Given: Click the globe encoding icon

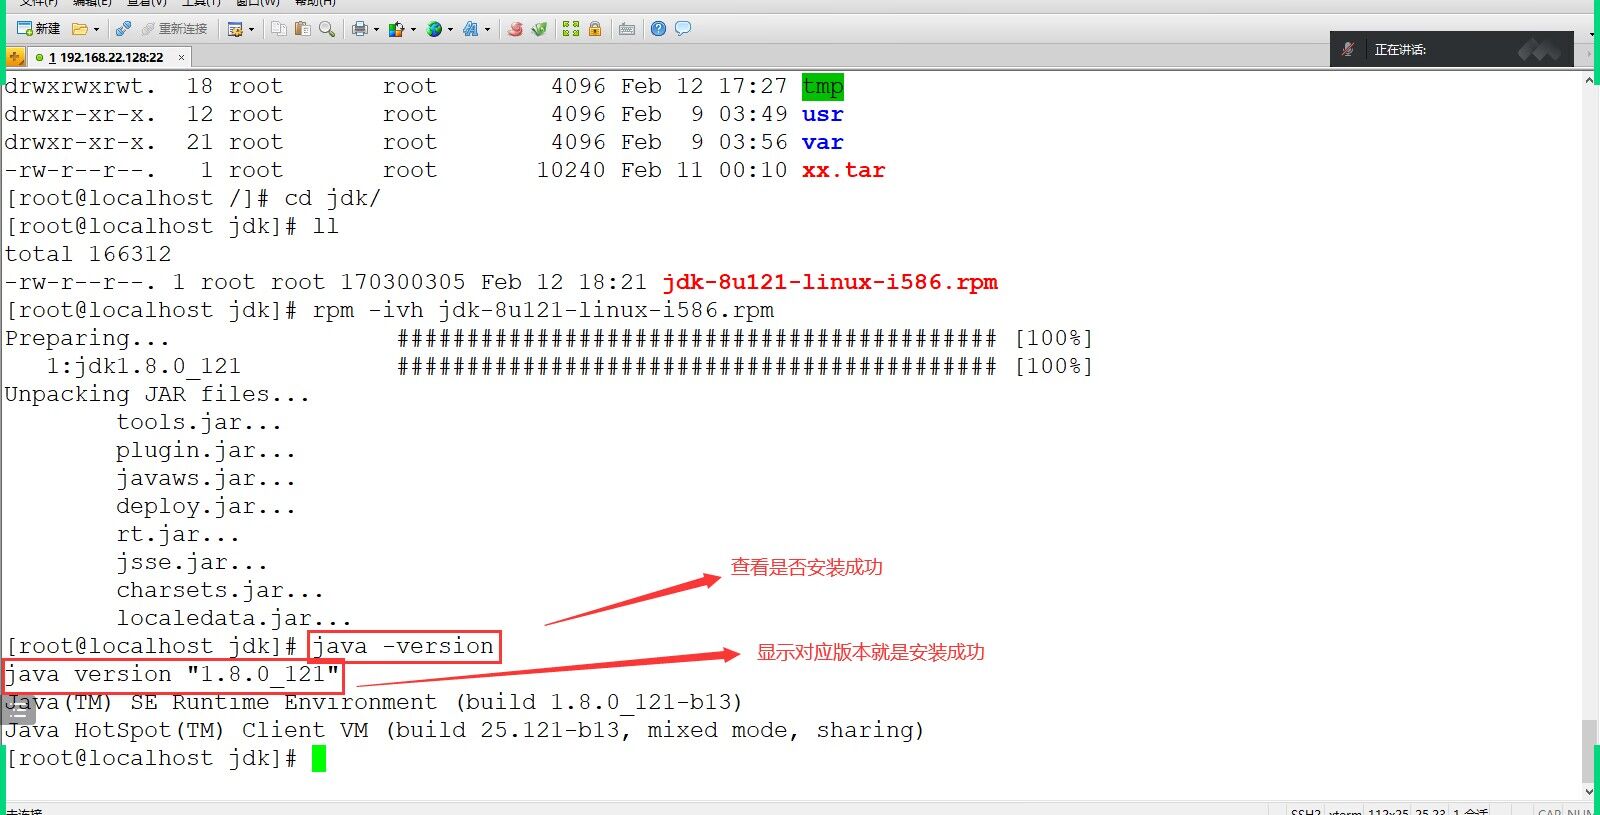Looking at the screenshot, I should tap(434, 29).
